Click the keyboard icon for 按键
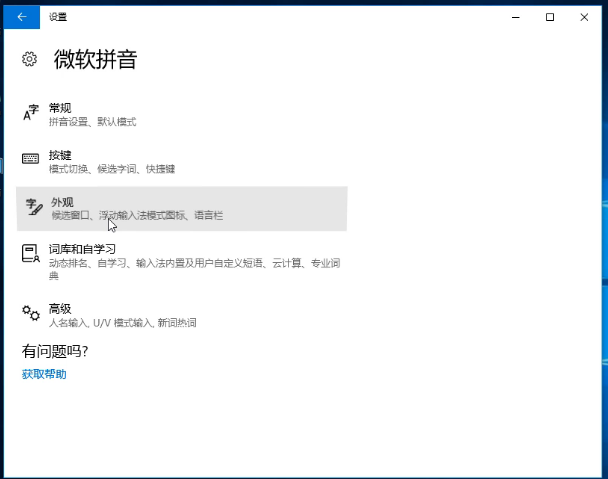Screen dimensions: 608x479 pyautogui.click(x=30, y=158)
